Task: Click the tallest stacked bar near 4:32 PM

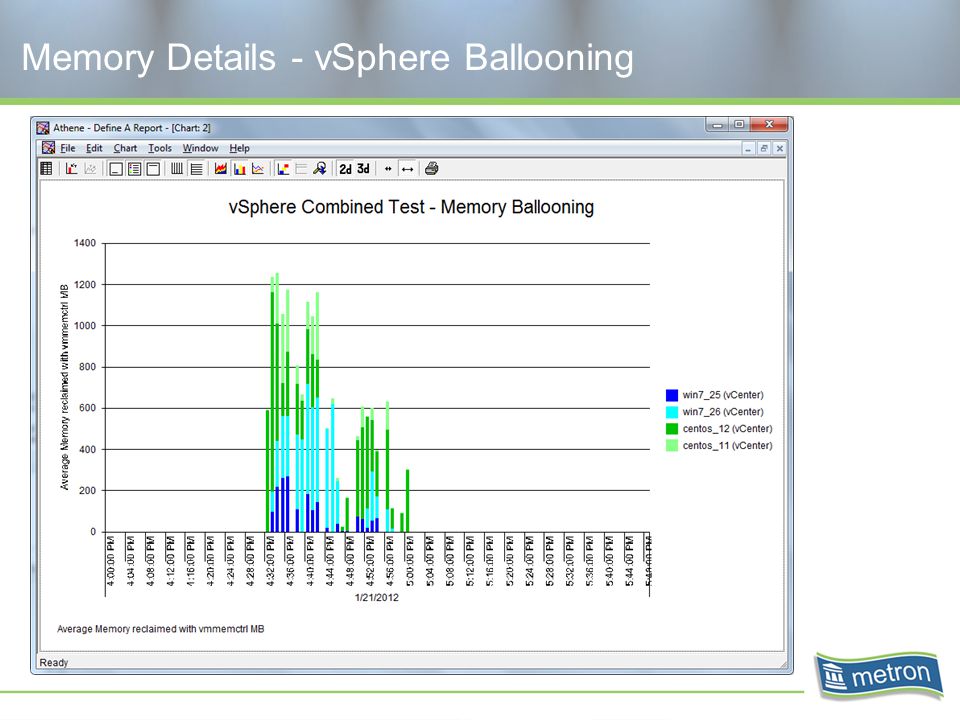Action: point(277,402)
